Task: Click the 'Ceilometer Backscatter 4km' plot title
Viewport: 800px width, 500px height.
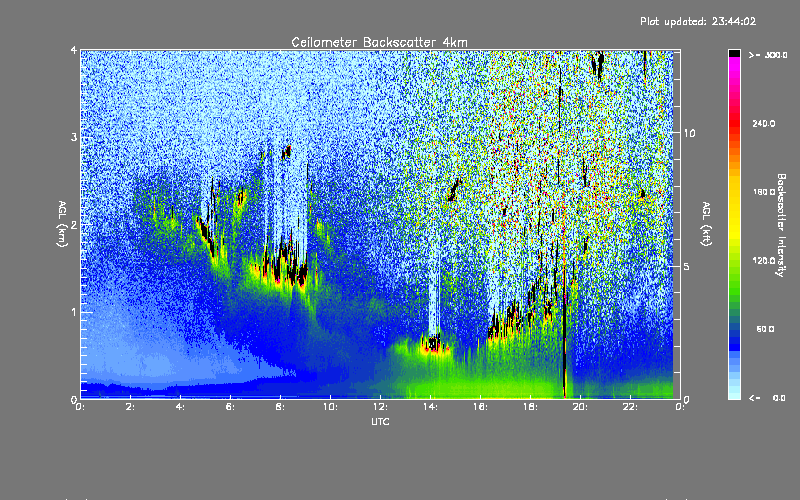Action: 379,42
